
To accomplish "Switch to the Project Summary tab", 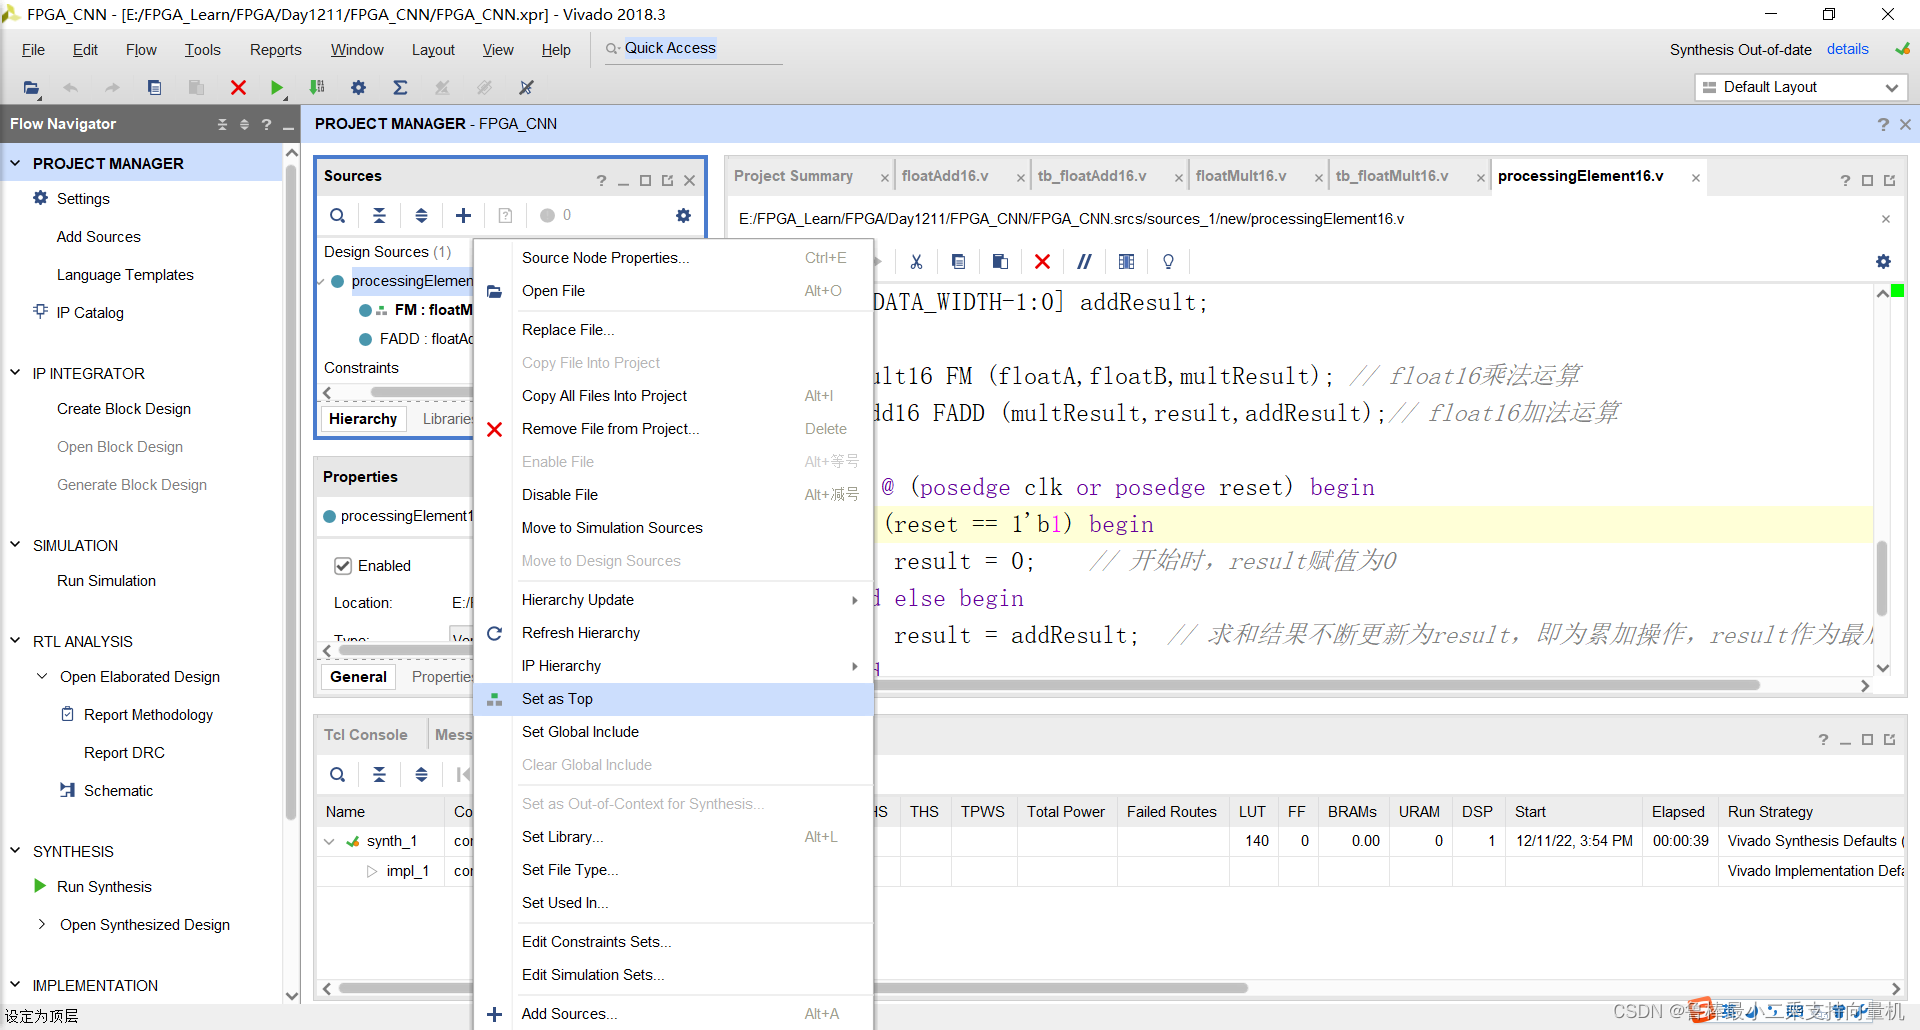I will tap(793, 176).
